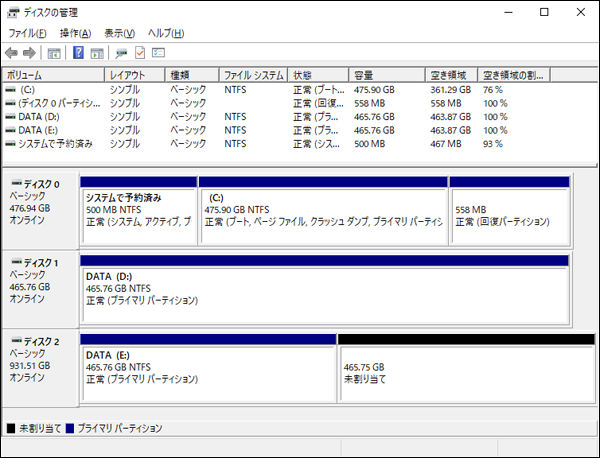Click the ディスク 2 header label
This screenshot has width=600, height=458.
pos(42,342)
